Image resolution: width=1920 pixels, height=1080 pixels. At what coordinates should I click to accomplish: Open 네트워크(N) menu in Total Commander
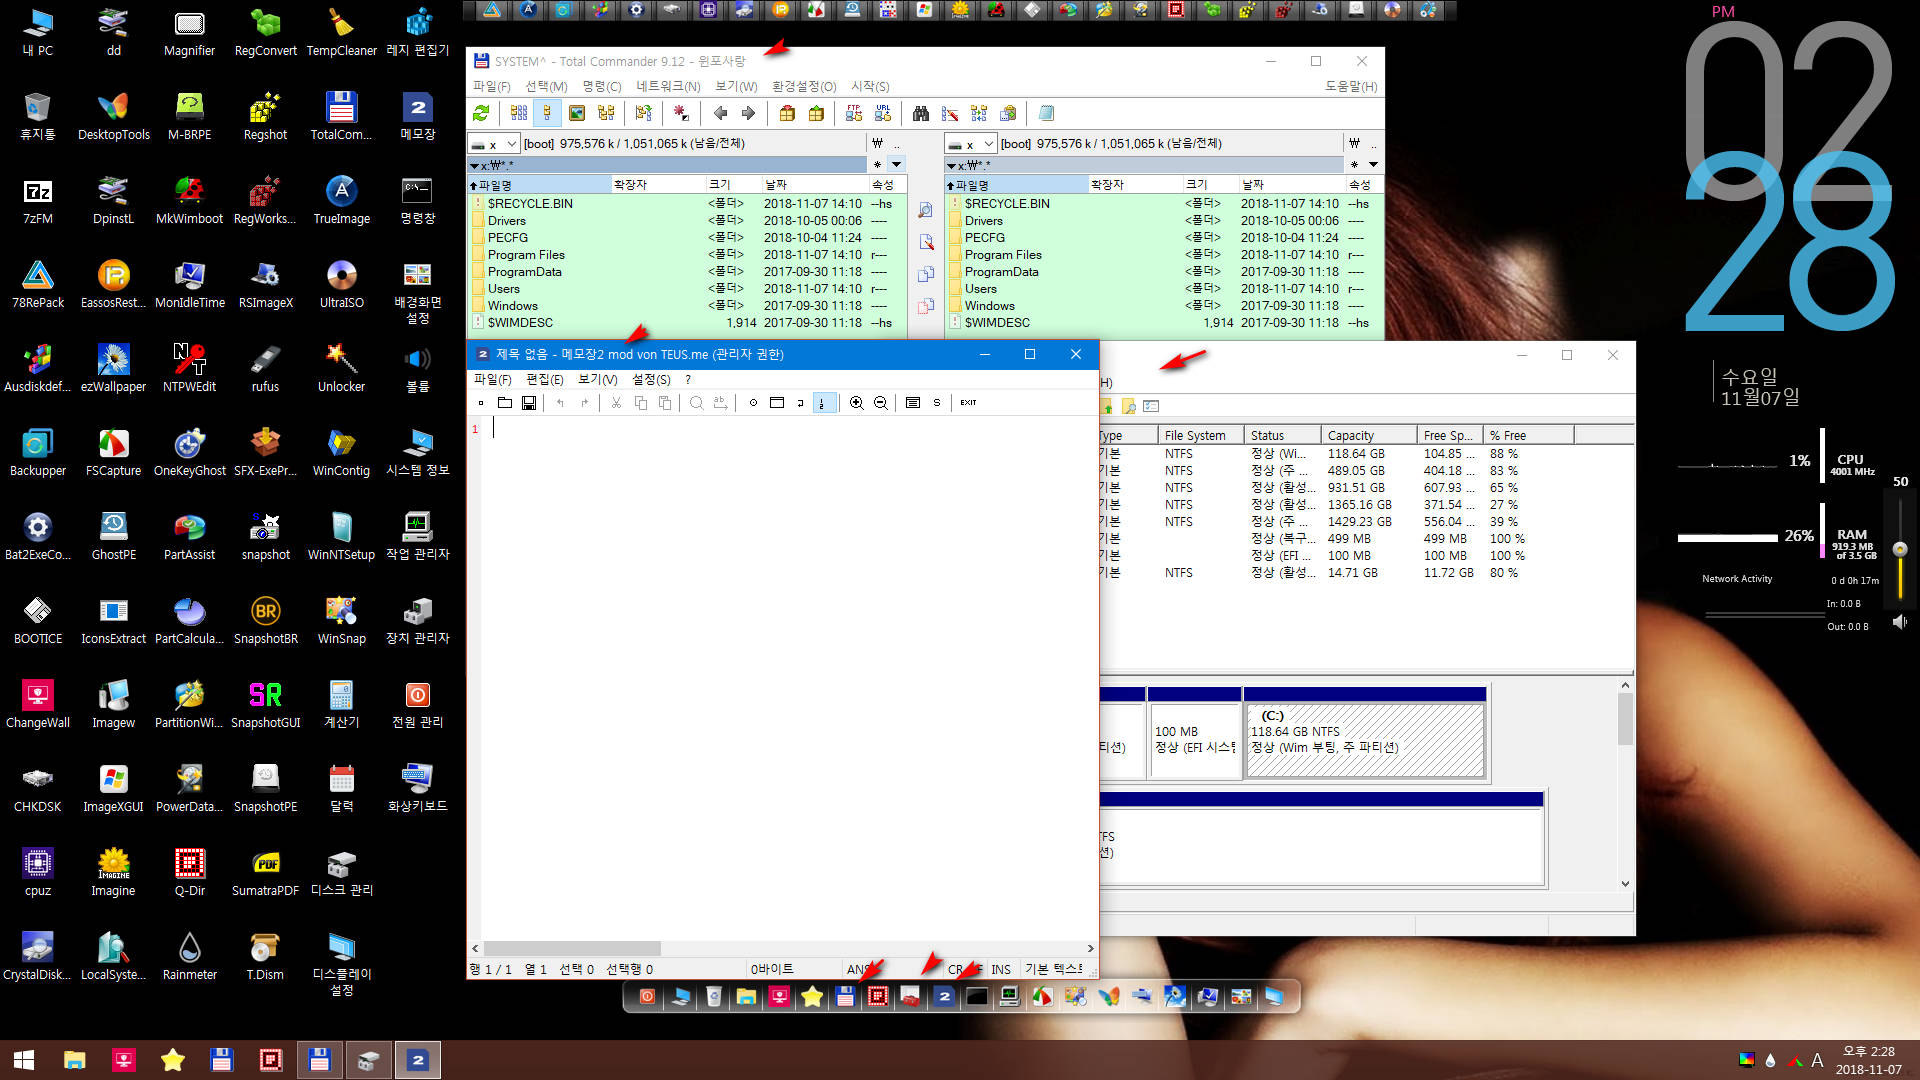(x=668, y=87)
